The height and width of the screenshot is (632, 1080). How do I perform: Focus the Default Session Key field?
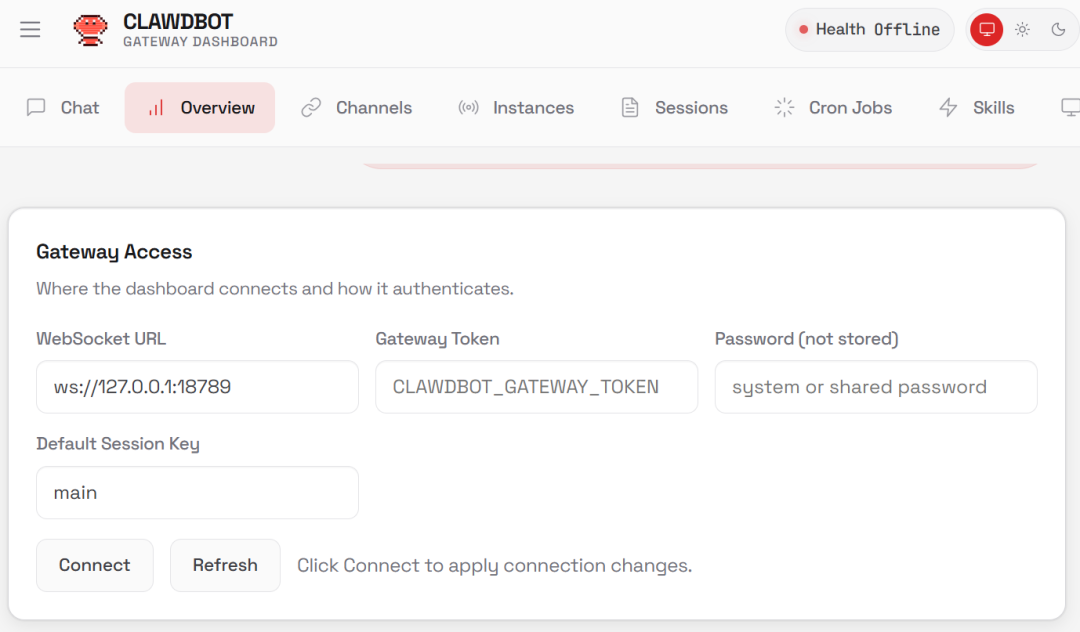click(x=197, y=493)
